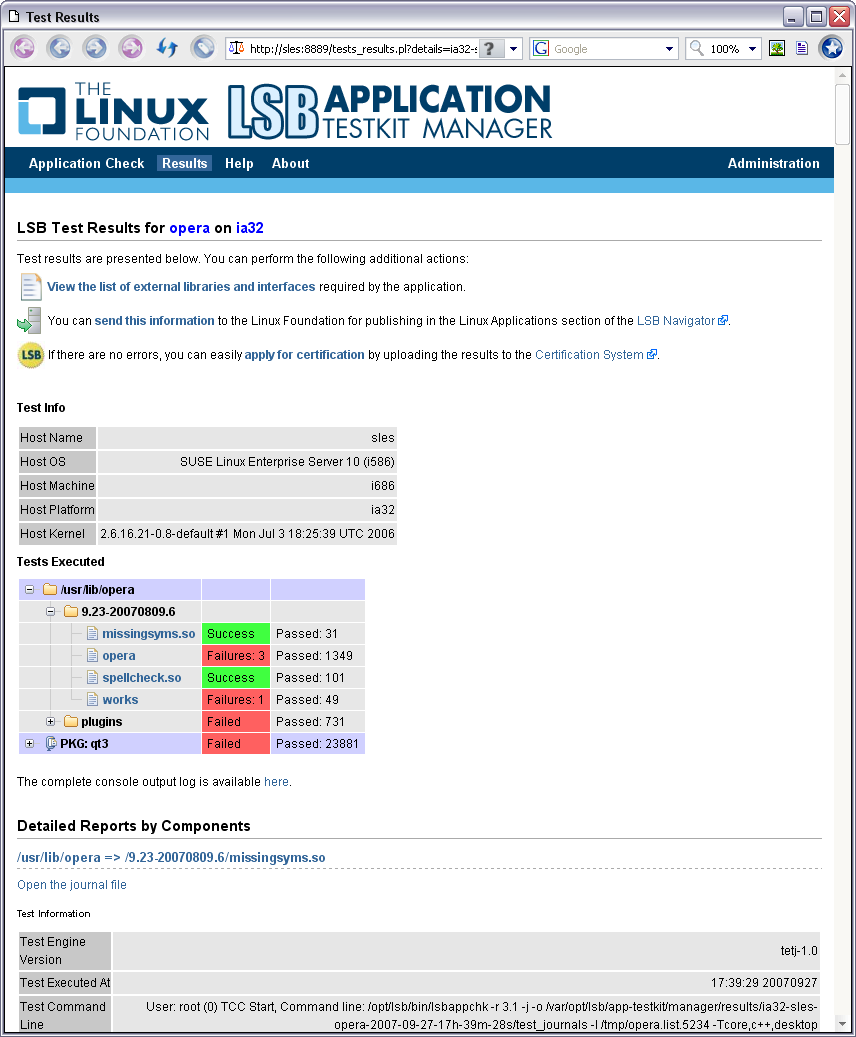
Task: Click the folder icon for /usr/lib/opera
Action: tap(50, 589)
